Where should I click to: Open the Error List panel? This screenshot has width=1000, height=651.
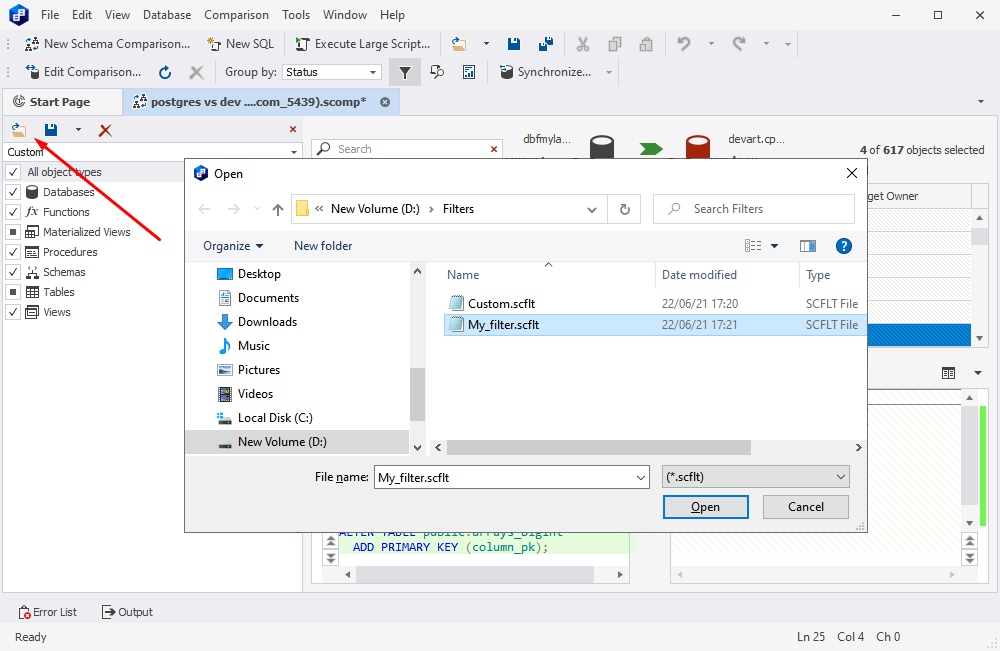tap(47, 612)
